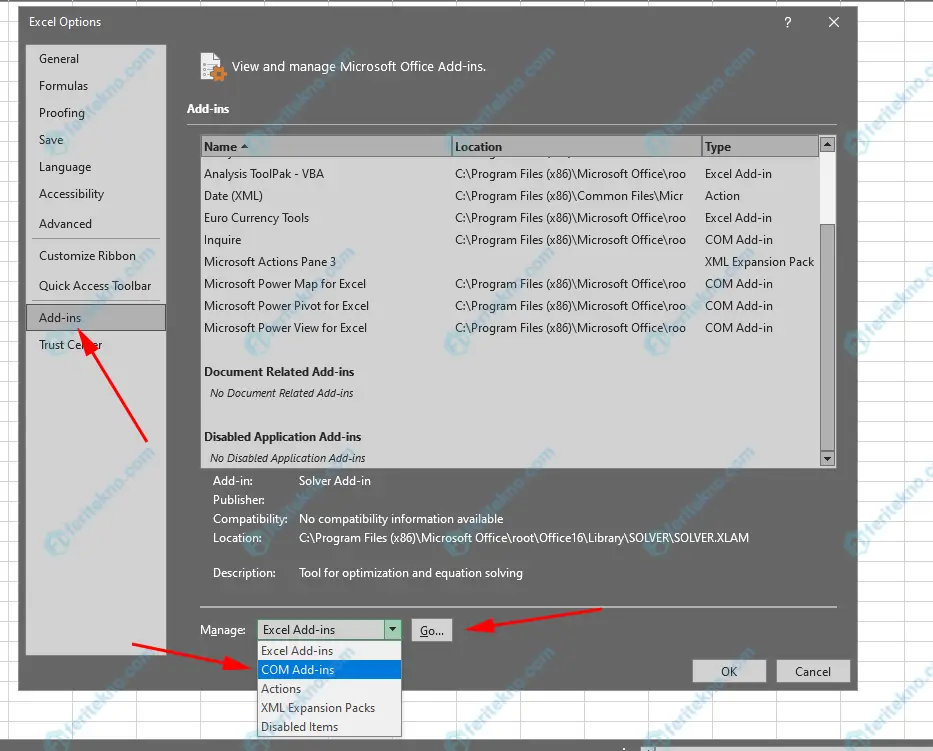Choose Disabled Items from Manage list
The height and width of the screenshot is (751, 933).
(329, 727)
